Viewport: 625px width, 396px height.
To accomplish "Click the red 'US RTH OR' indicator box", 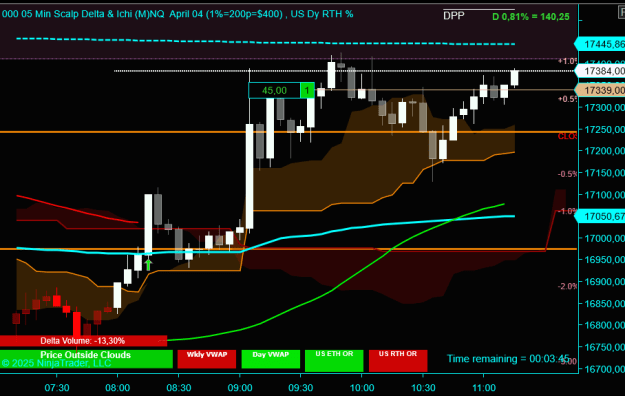I will pyautogui.click(x=398, y=360).
